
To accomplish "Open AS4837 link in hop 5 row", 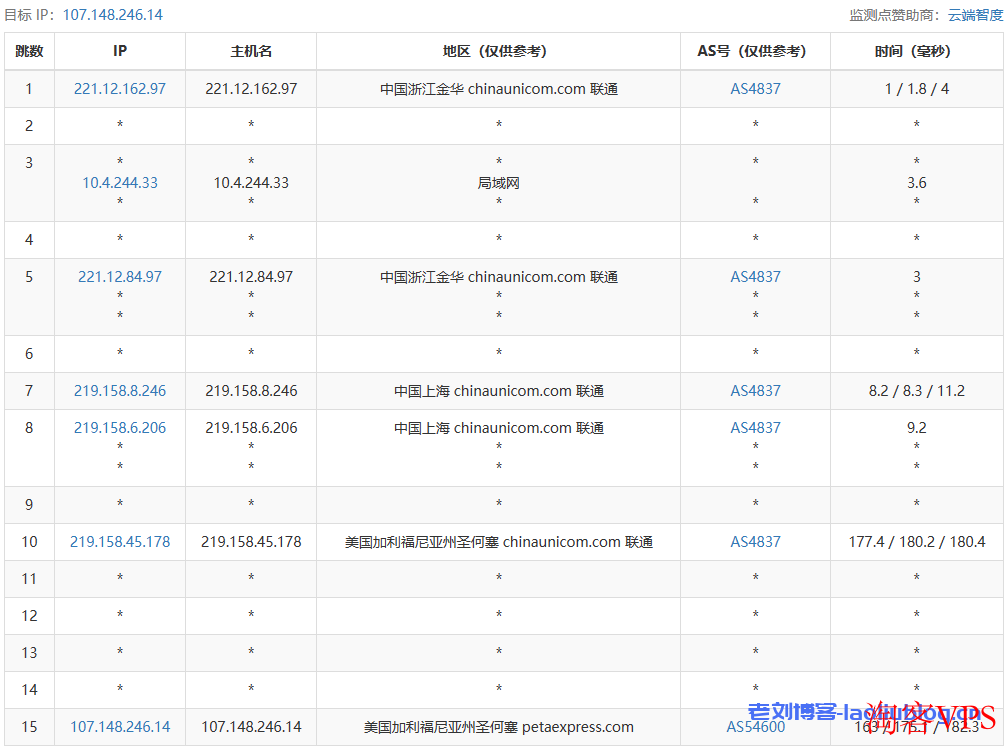I will [755, 277].
